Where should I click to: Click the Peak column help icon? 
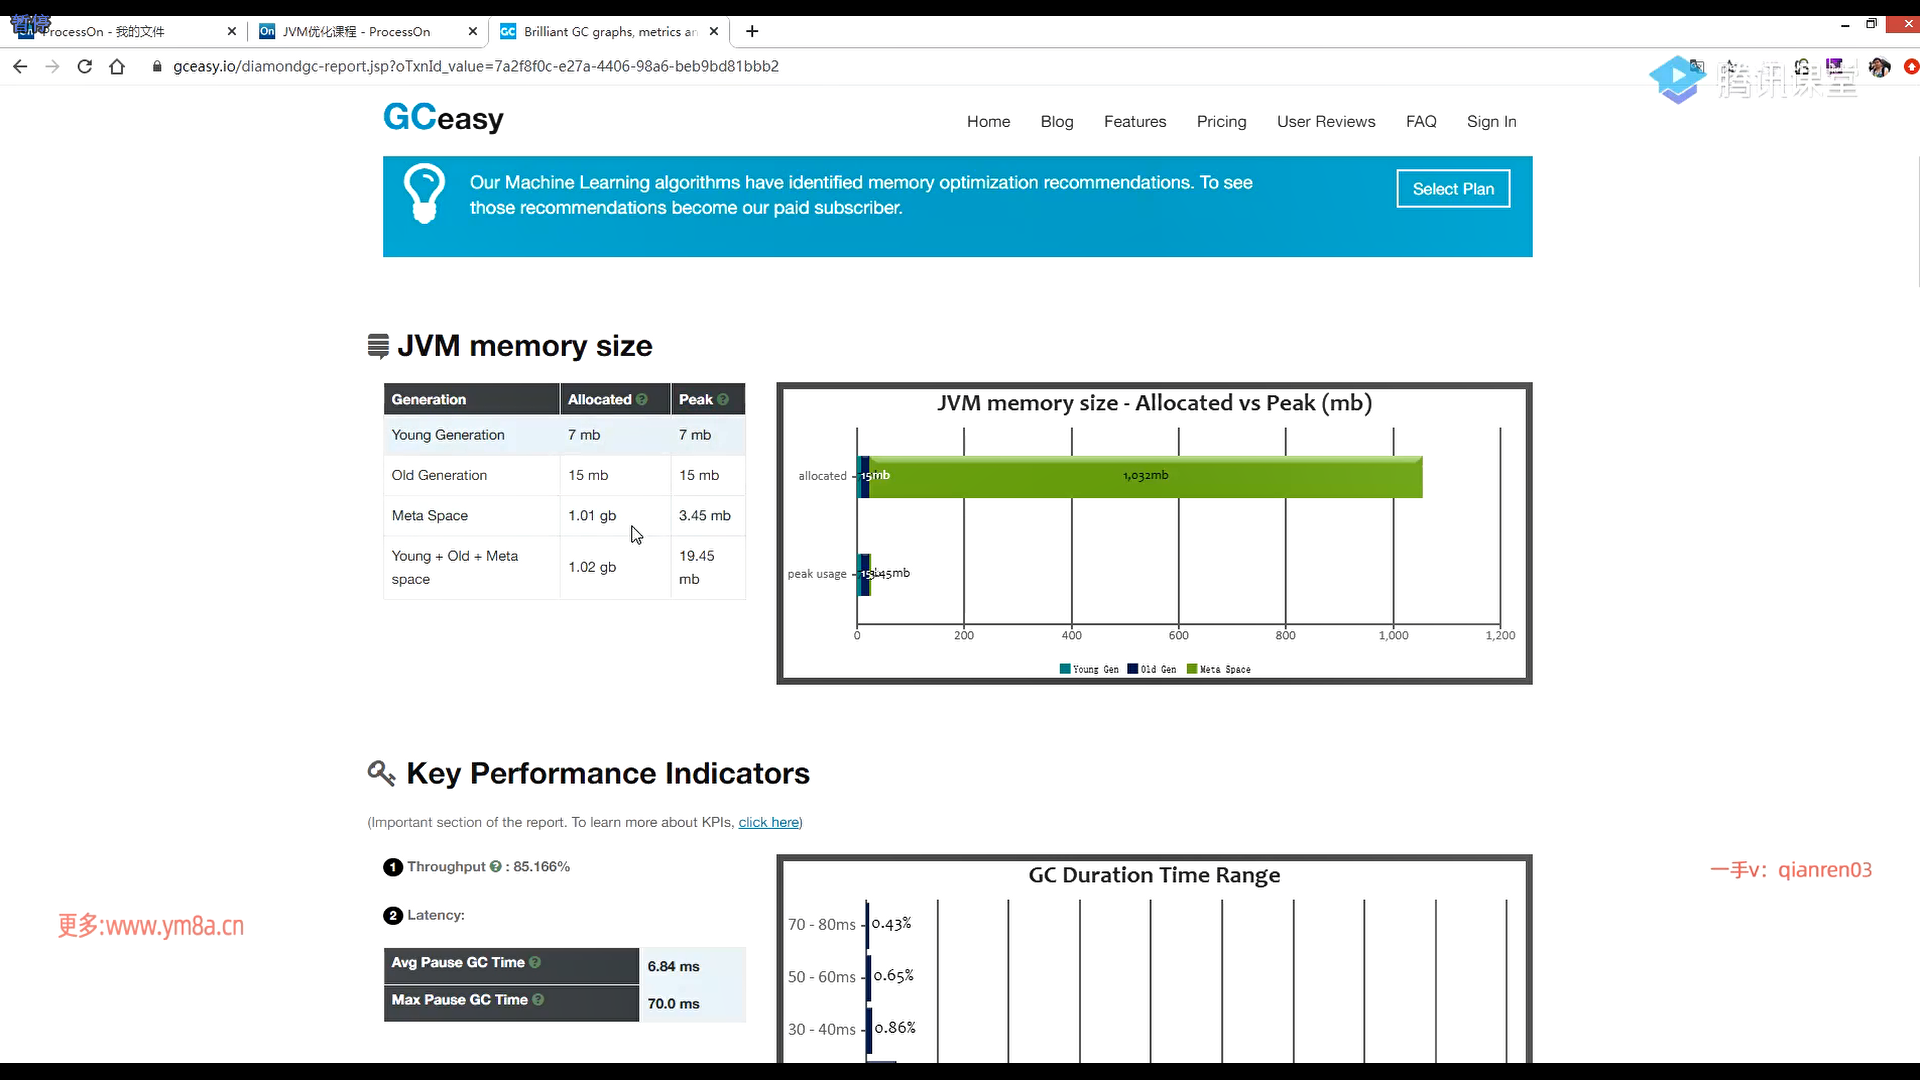[723, 399]
